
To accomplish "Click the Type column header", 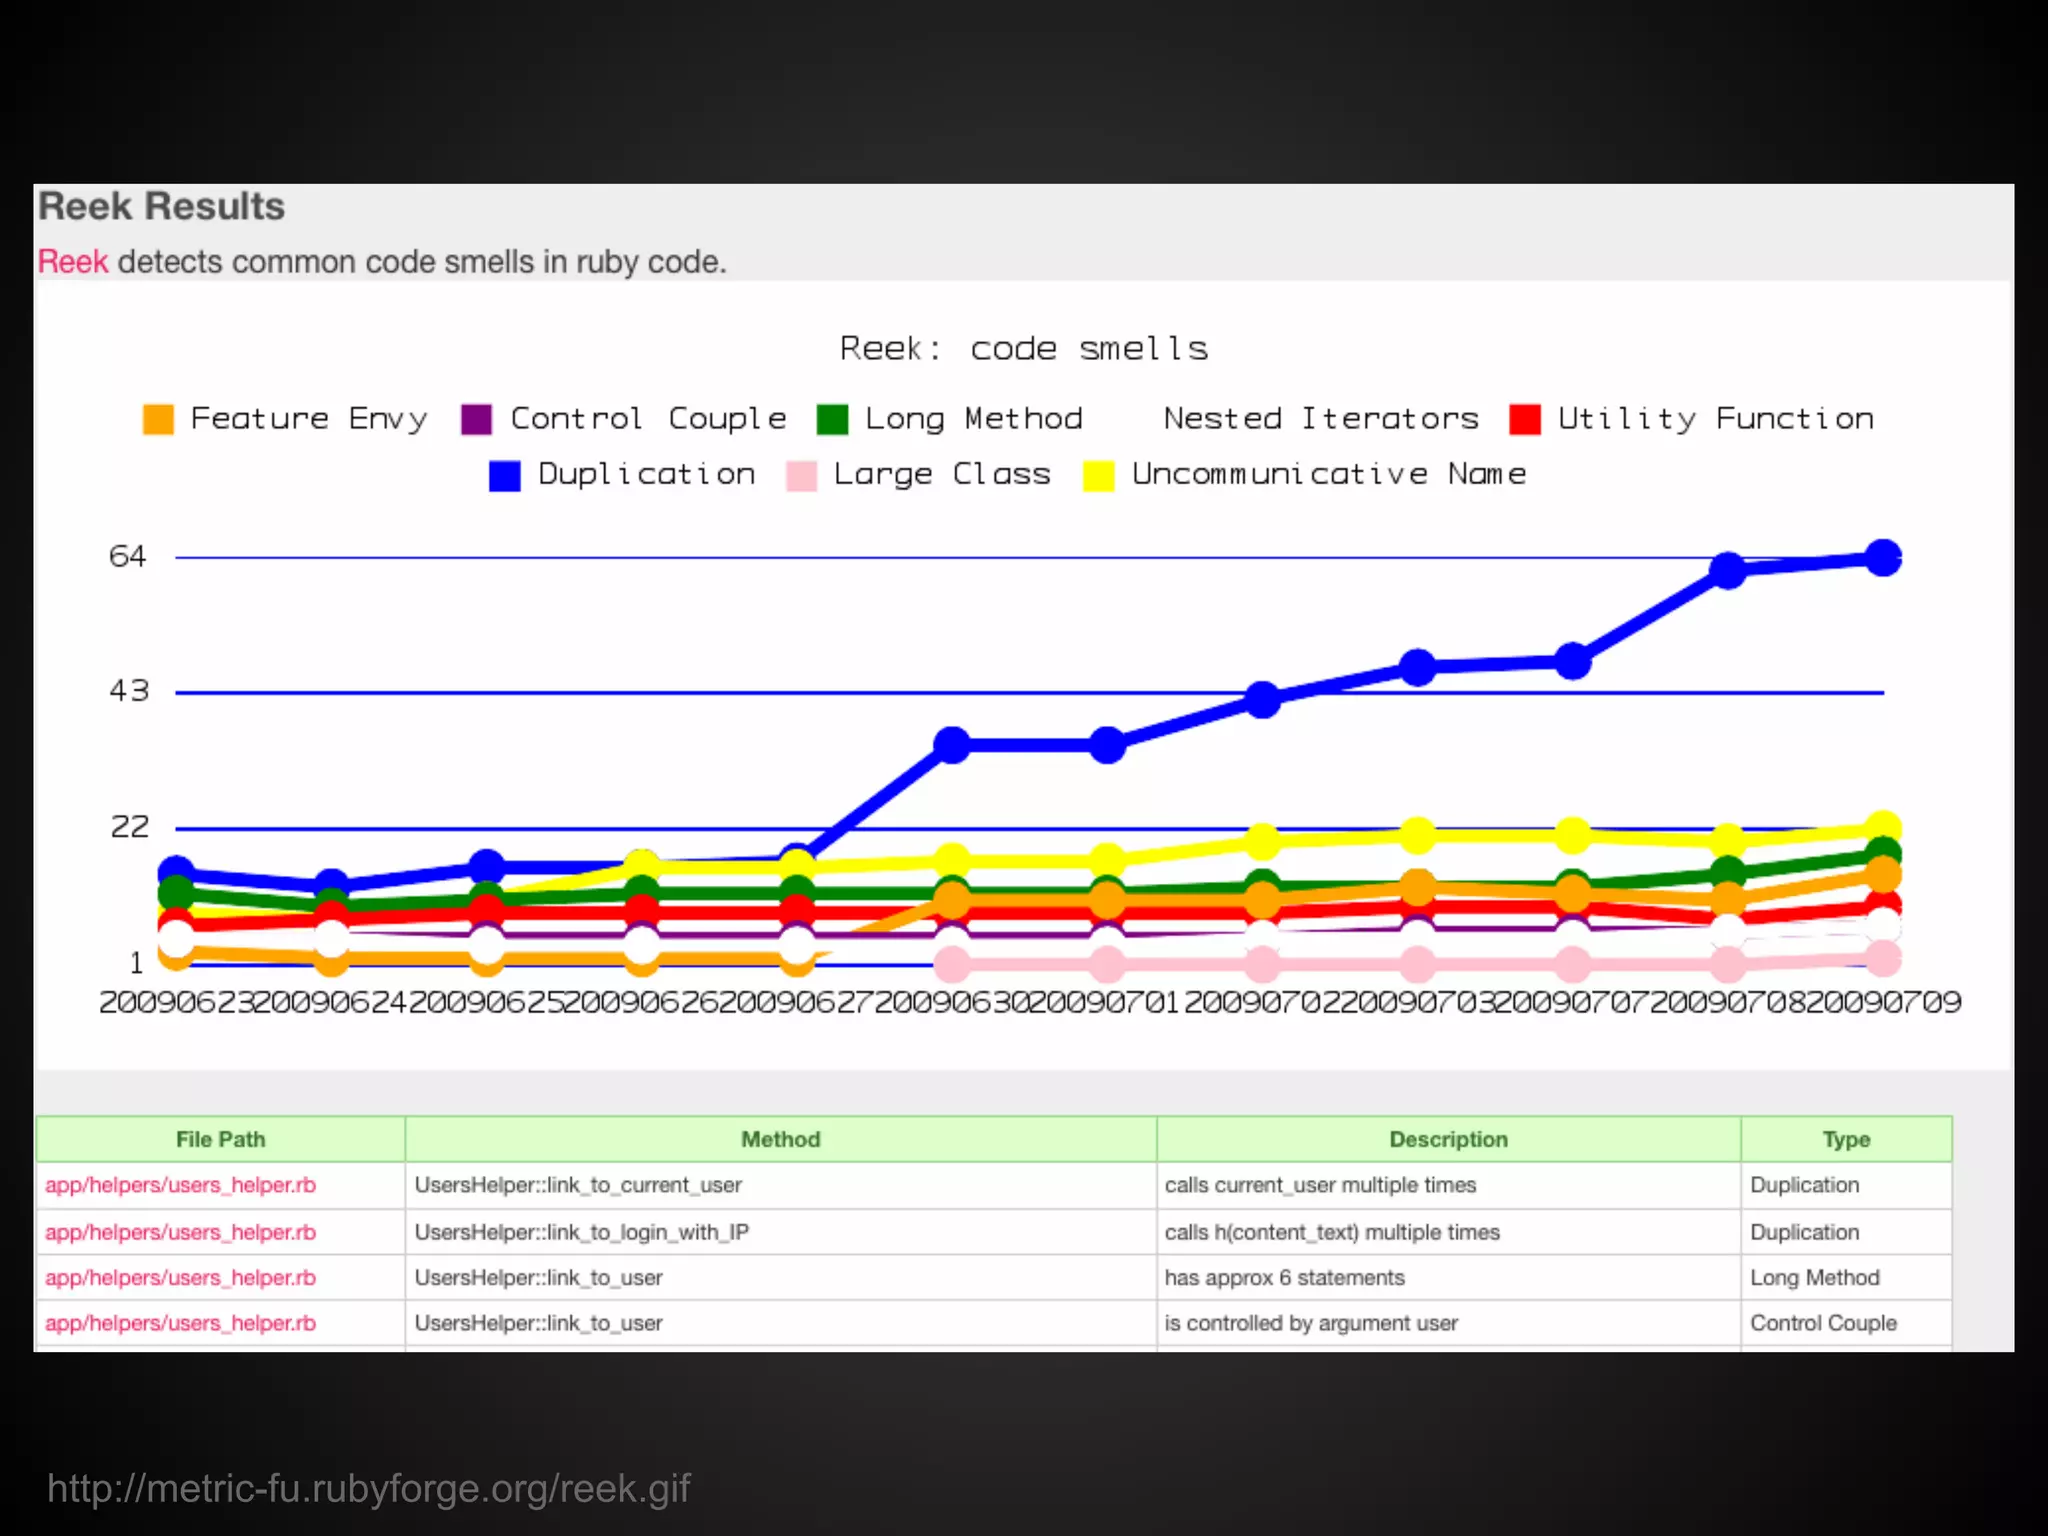I will point(1846,1139).
